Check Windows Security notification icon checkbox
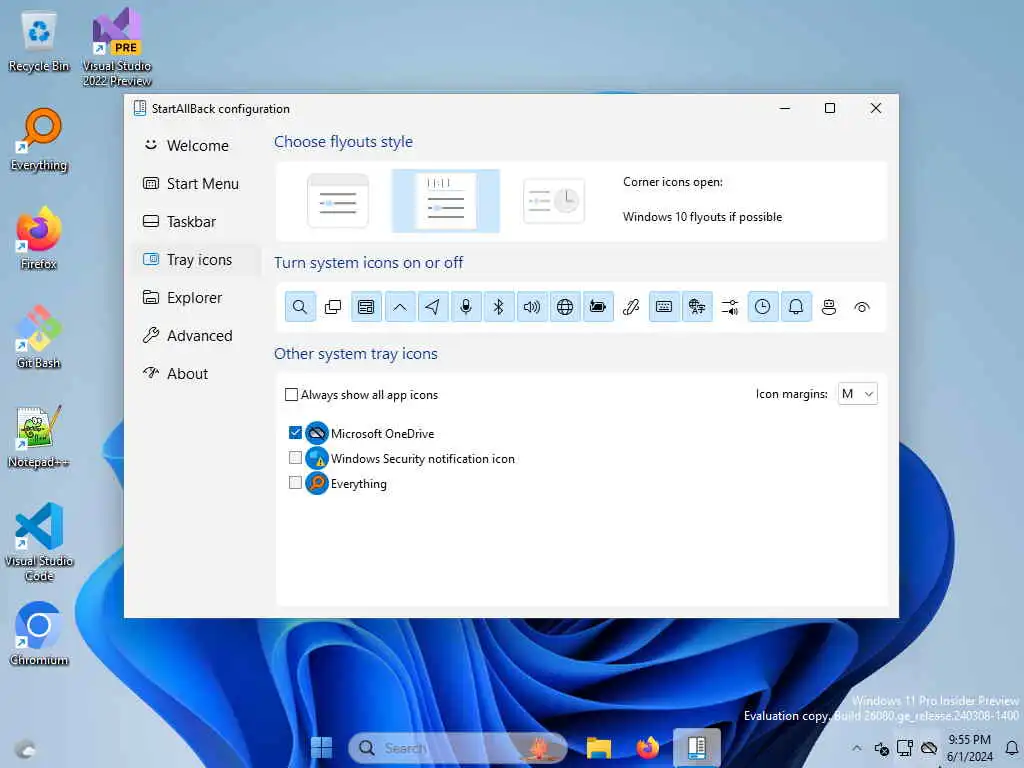Viewport: 1024px width, 768px height. pos(295,458)
